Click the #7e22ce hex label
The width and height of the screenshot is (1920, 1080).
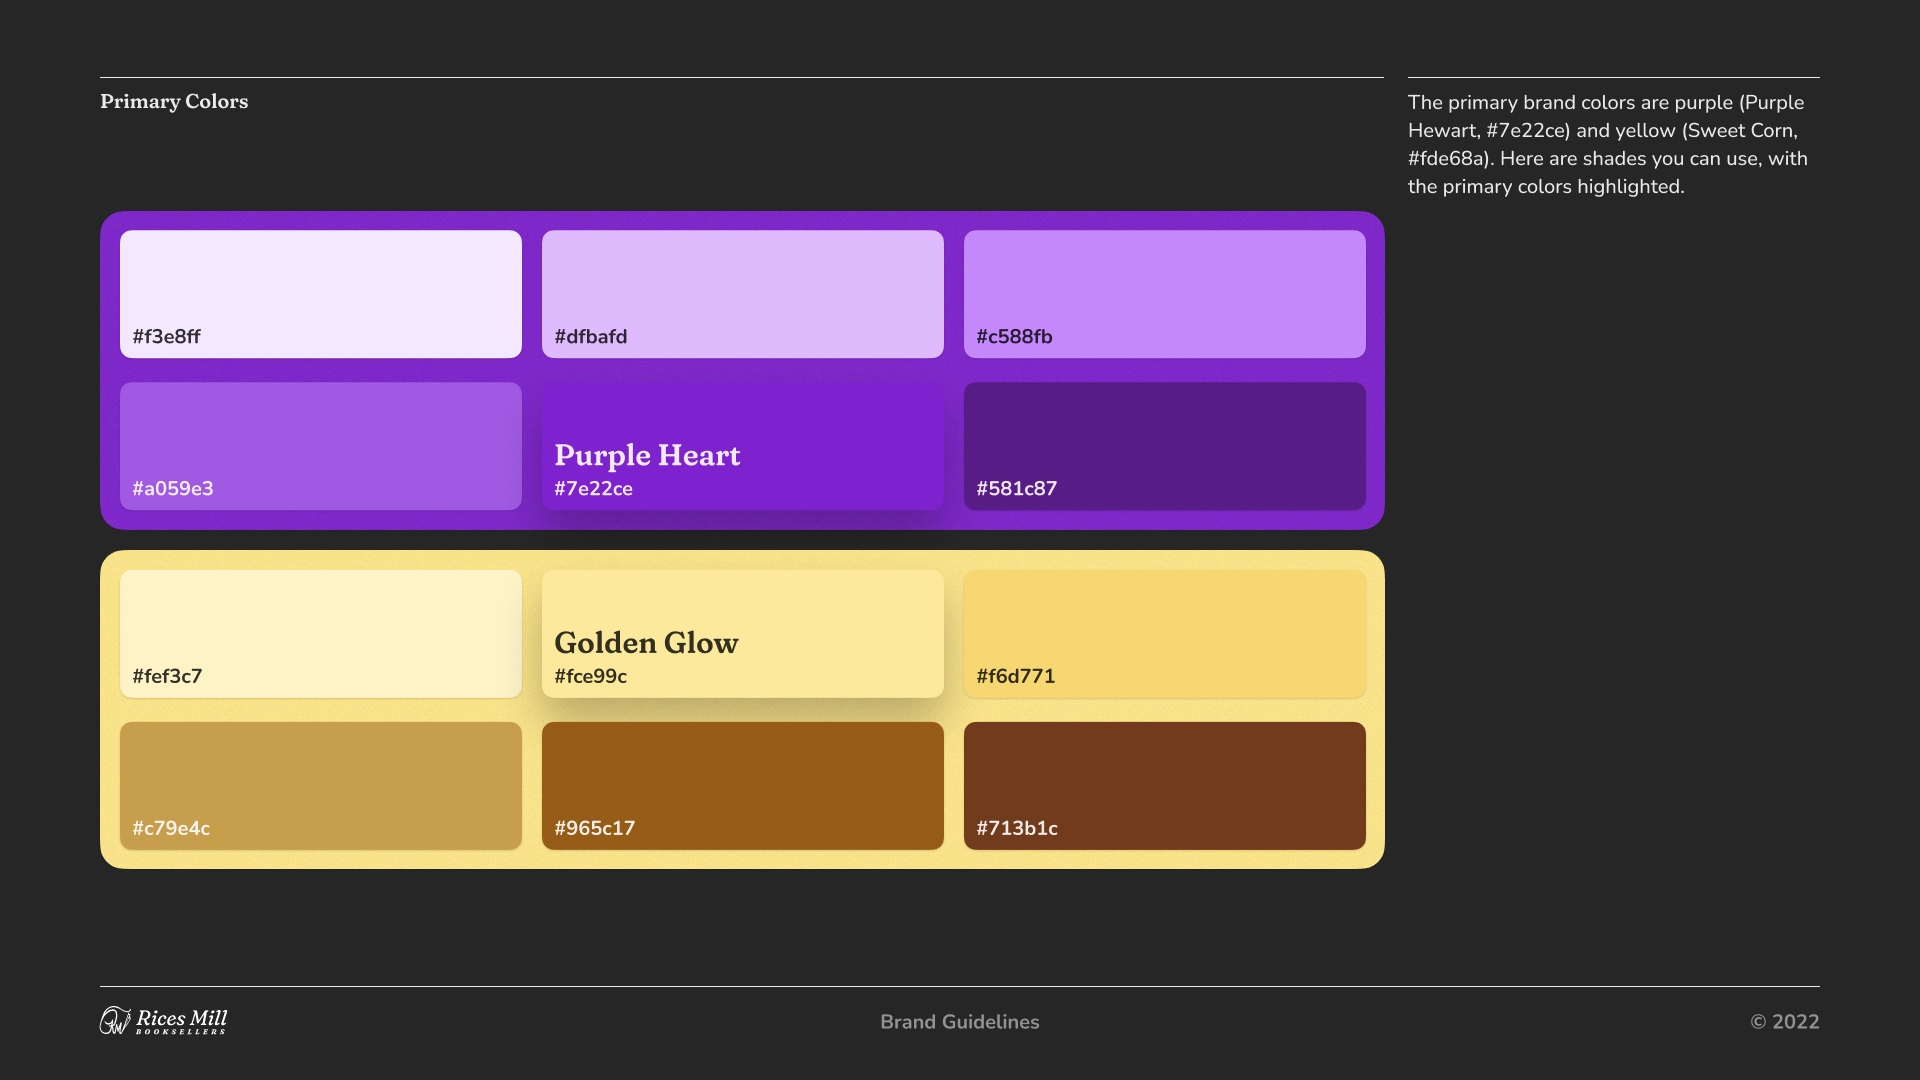coord(593,489)
